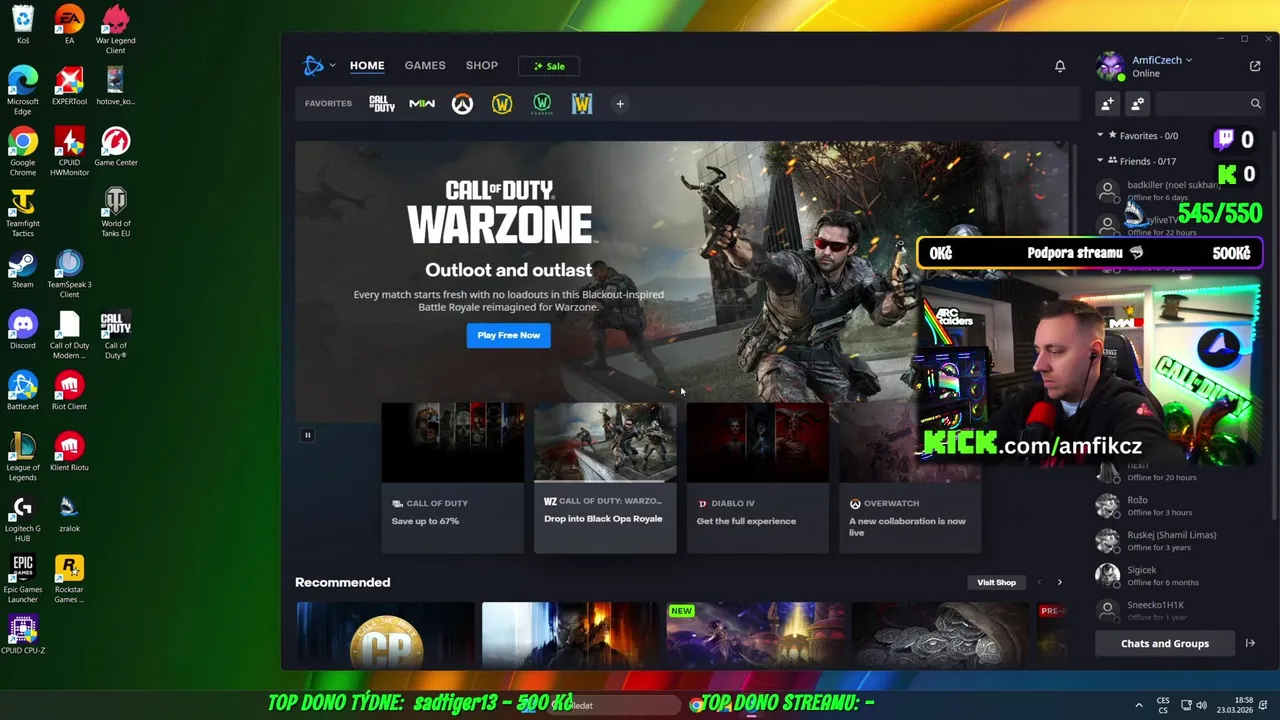Open the Drop into Black Ops Royale card
The width and height of the screenshot is (1280, 720).
tap(605, 478)
